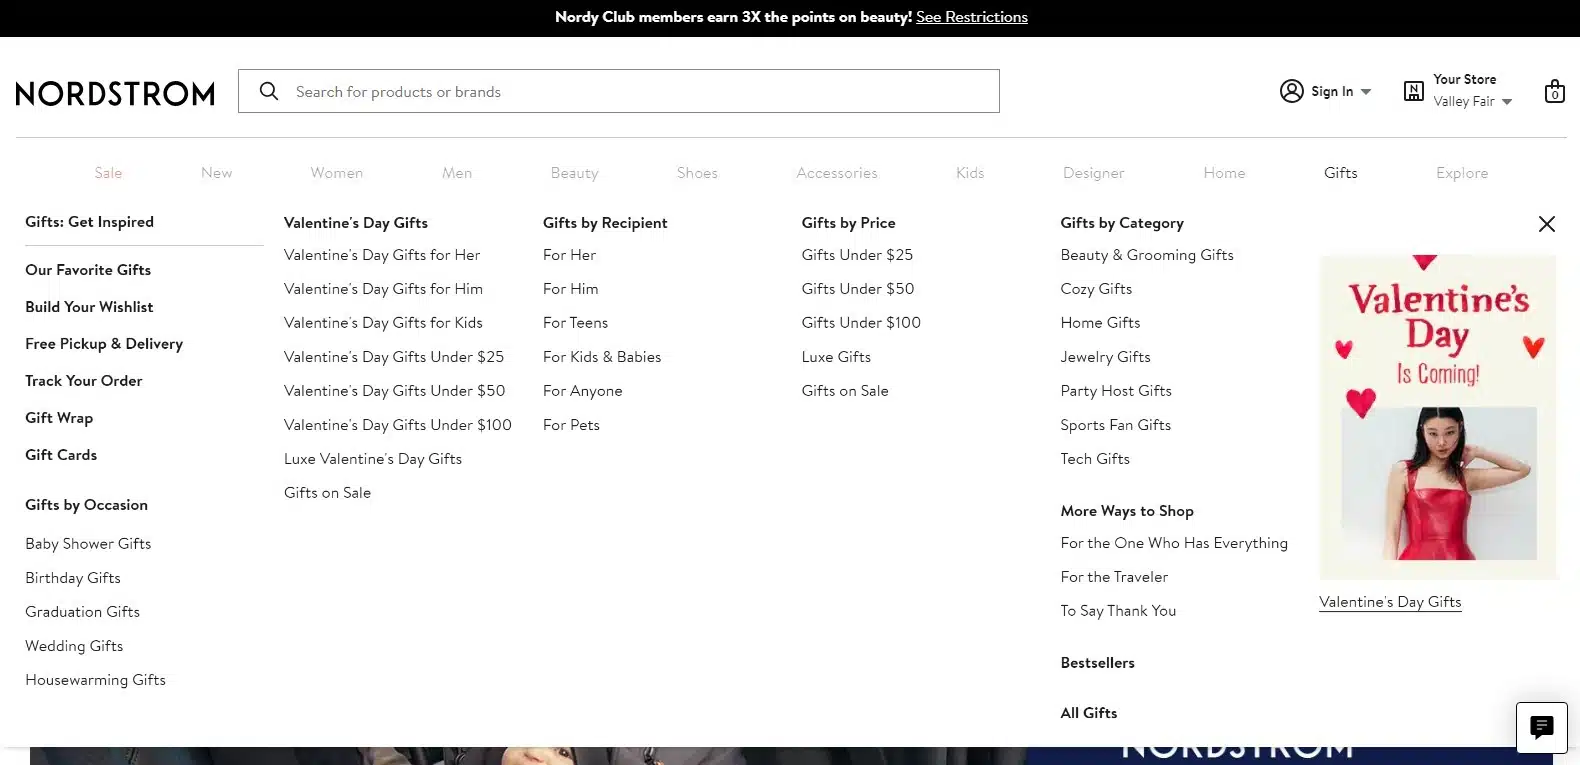Go to Build Your Wishlist
This screenshot has width=1580, height=765.
[89, 307]
